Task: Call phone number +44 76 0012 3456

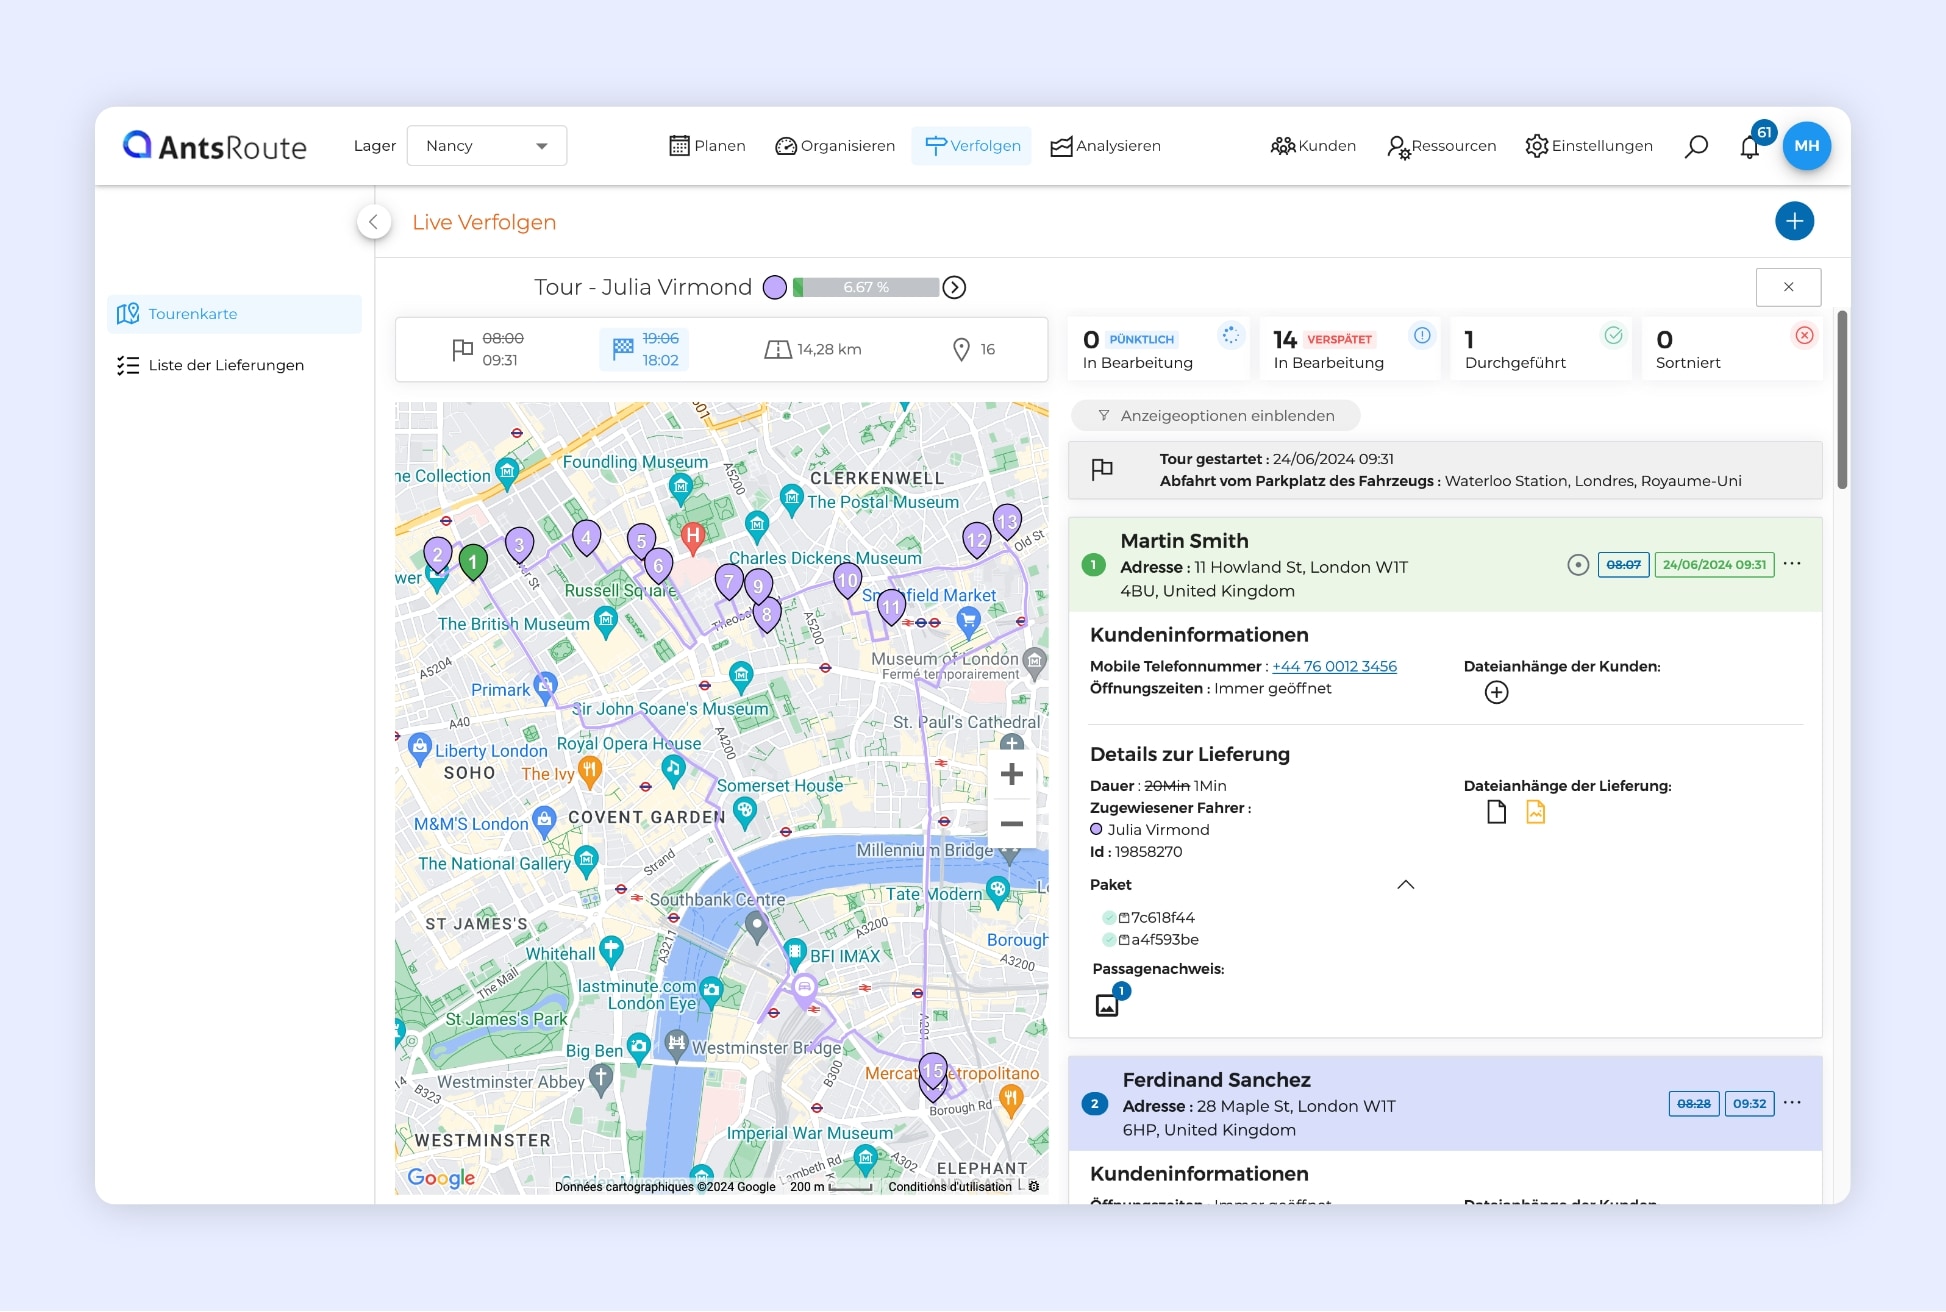Action: [1334, 666]
